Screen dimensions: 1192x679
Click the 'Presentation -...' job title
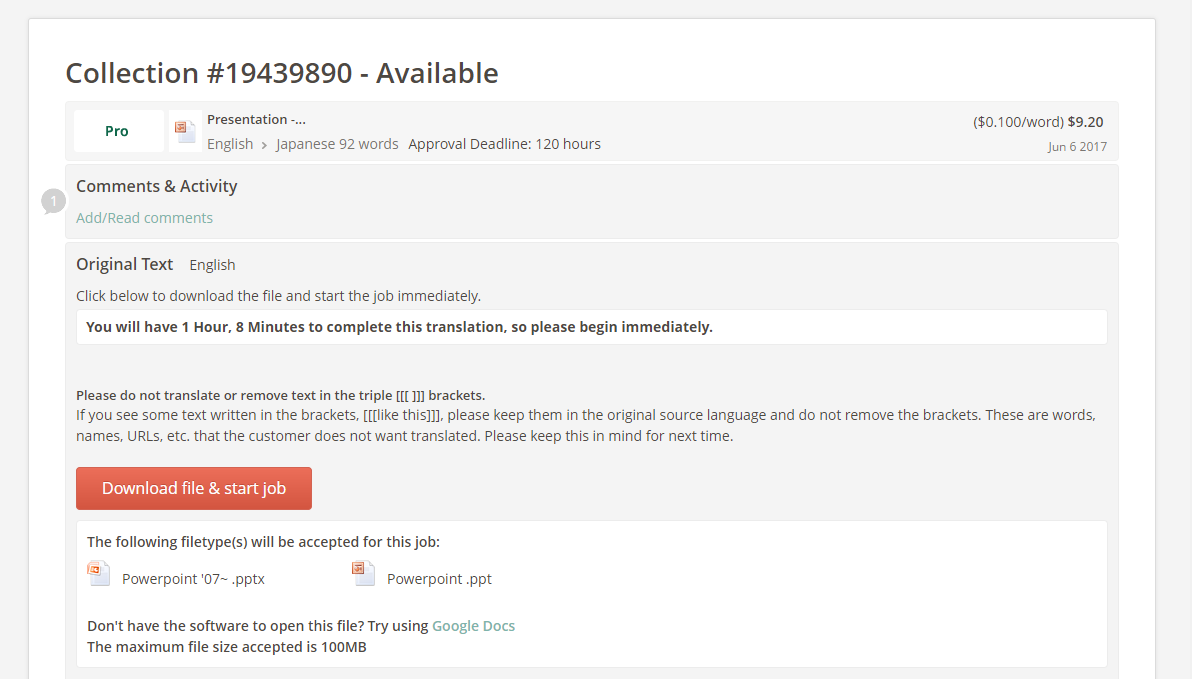pyautogui.click(x=256, y=119)
